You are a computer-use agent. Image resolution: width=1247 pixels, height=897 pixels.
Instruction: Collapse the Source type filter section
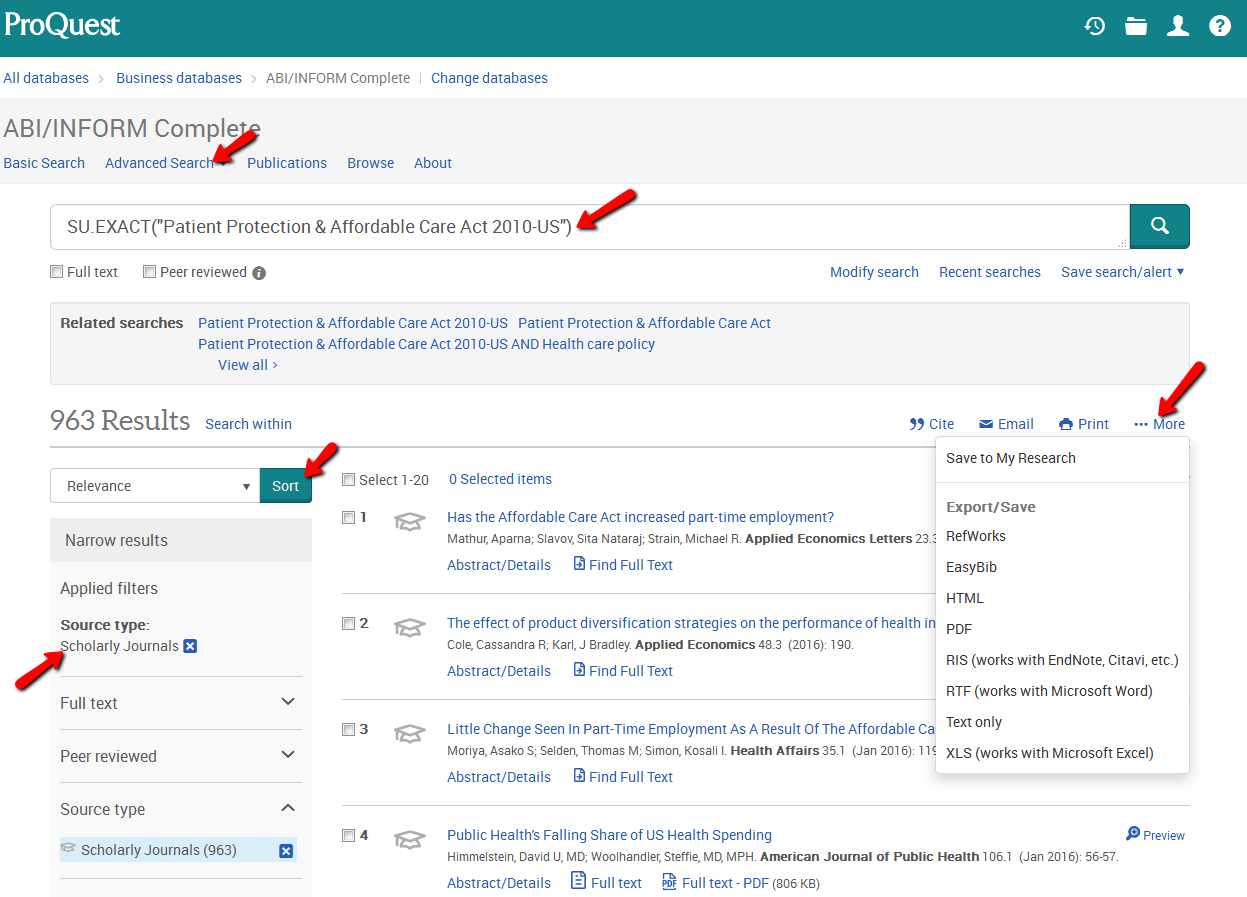click(180, 809)
